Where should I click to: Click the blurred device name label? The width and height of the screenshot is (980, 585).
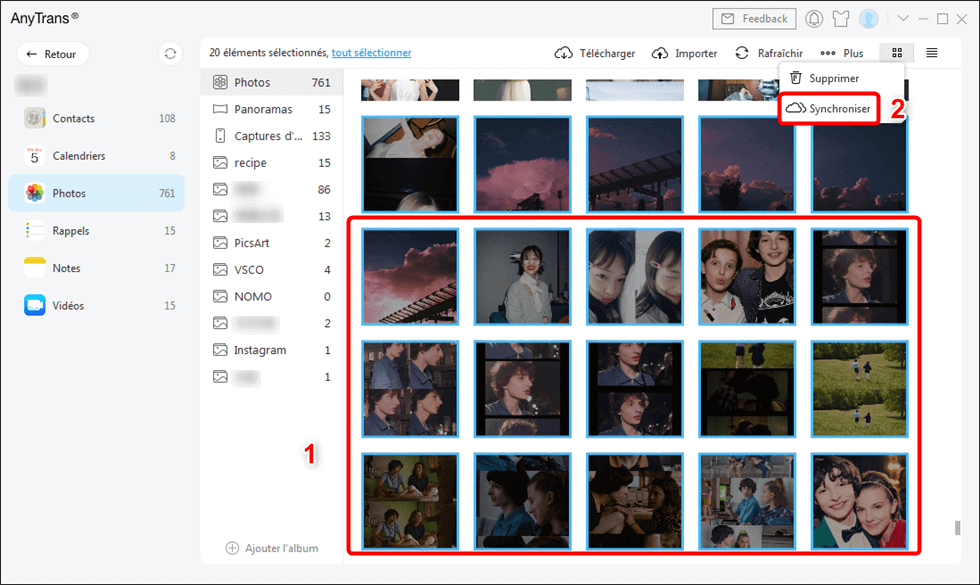(31, 84)
